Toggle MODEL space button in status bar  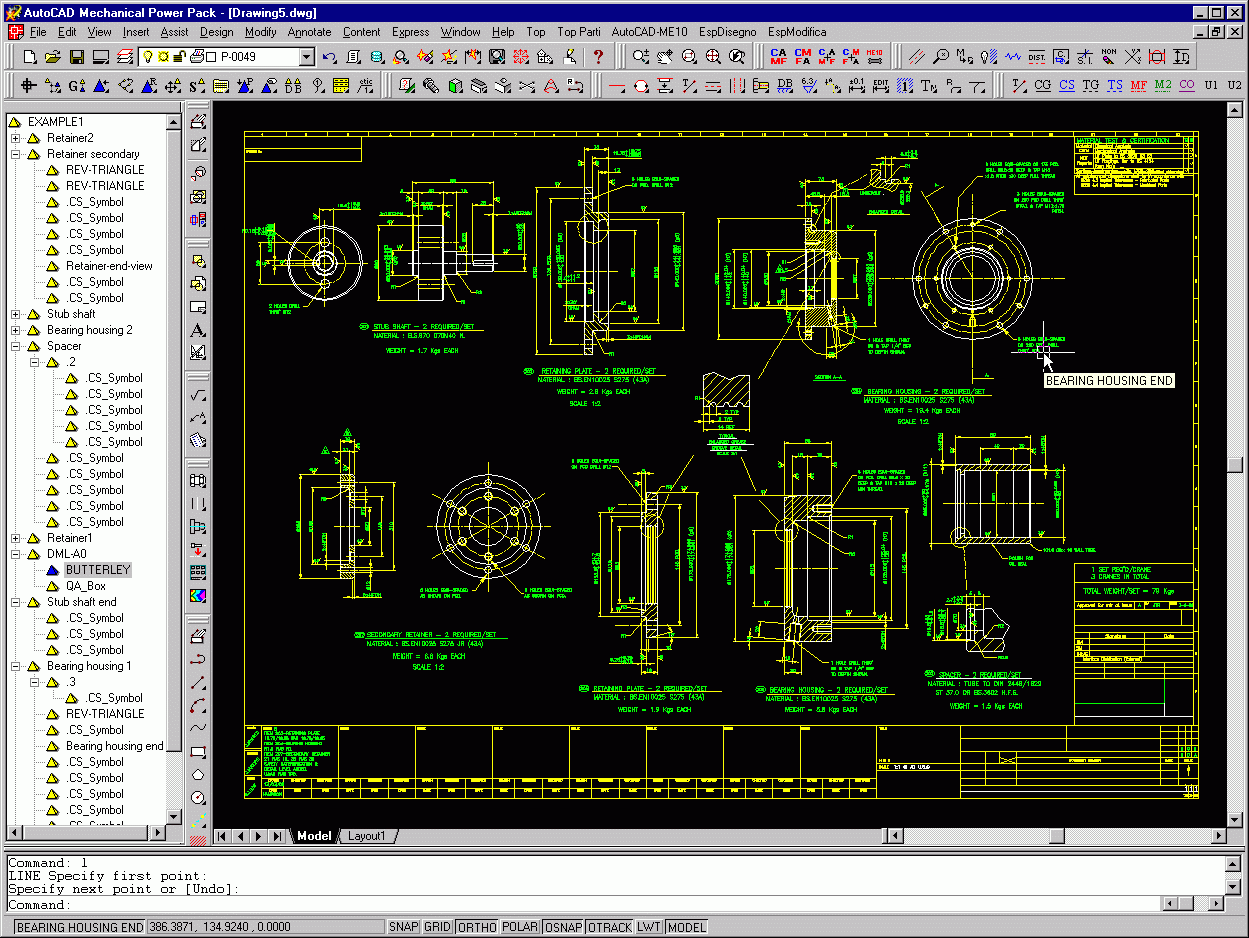[686, 927]
